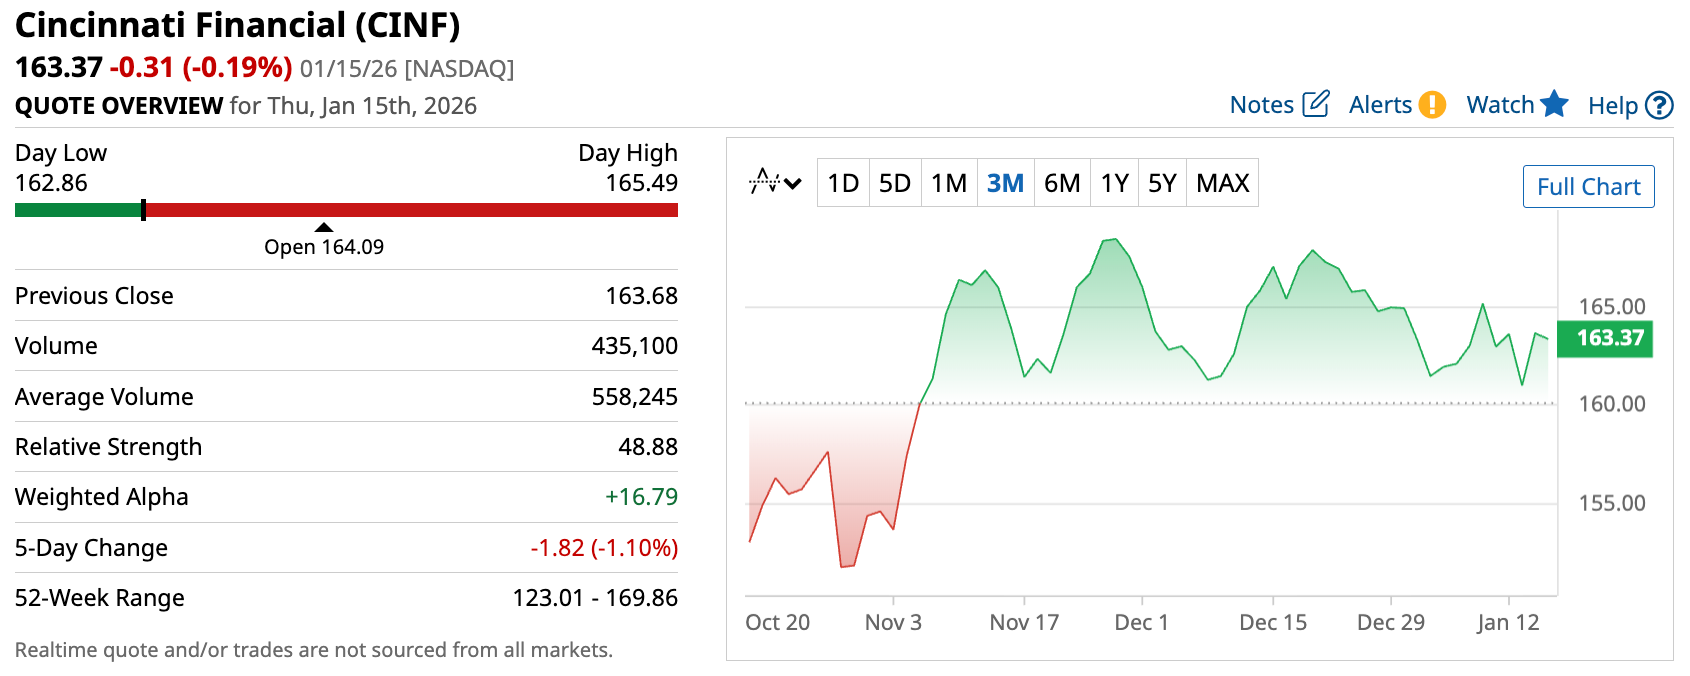Click the Watch star icon

1554,104
